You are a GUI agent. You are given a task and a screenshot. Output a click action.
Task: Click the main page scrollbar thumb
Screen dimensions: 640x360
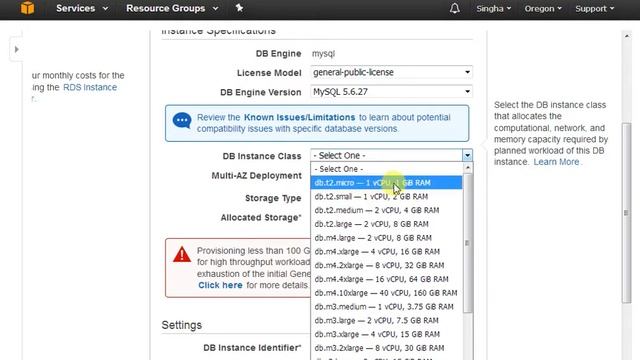tap(627, 213)
